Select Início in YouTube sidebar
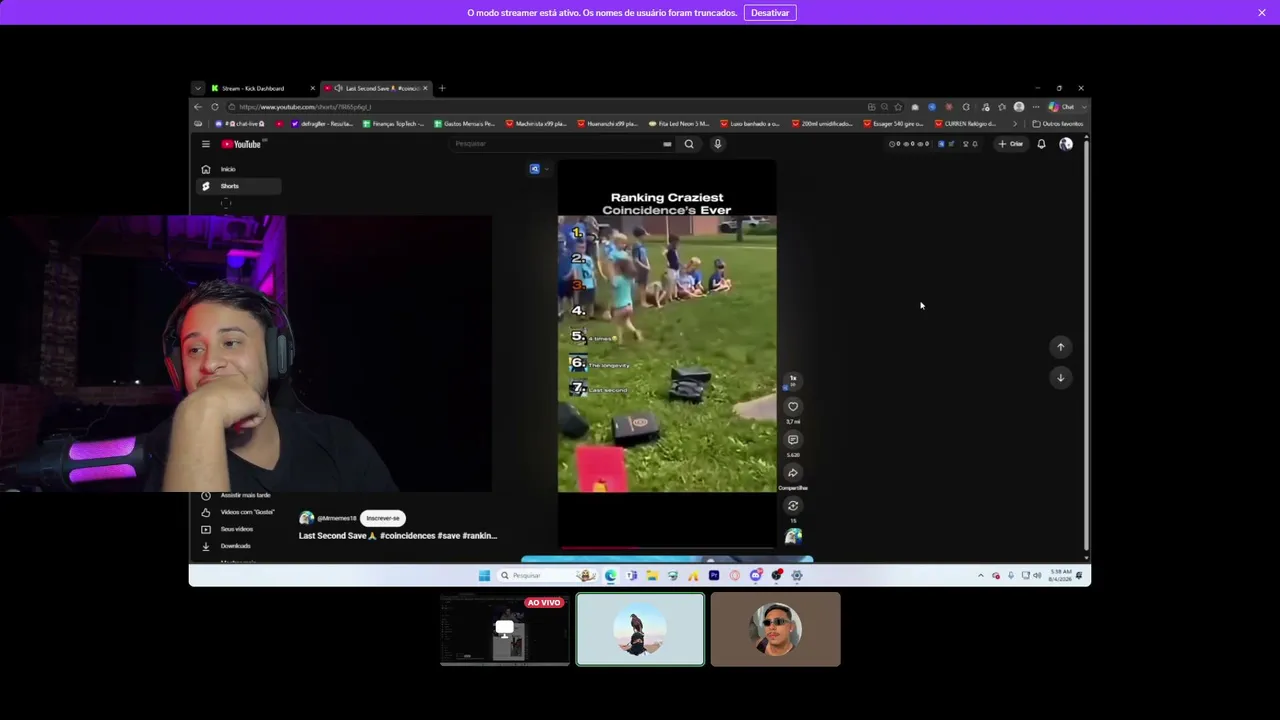The image size is (1280, 720). click(x=236, y=169)
